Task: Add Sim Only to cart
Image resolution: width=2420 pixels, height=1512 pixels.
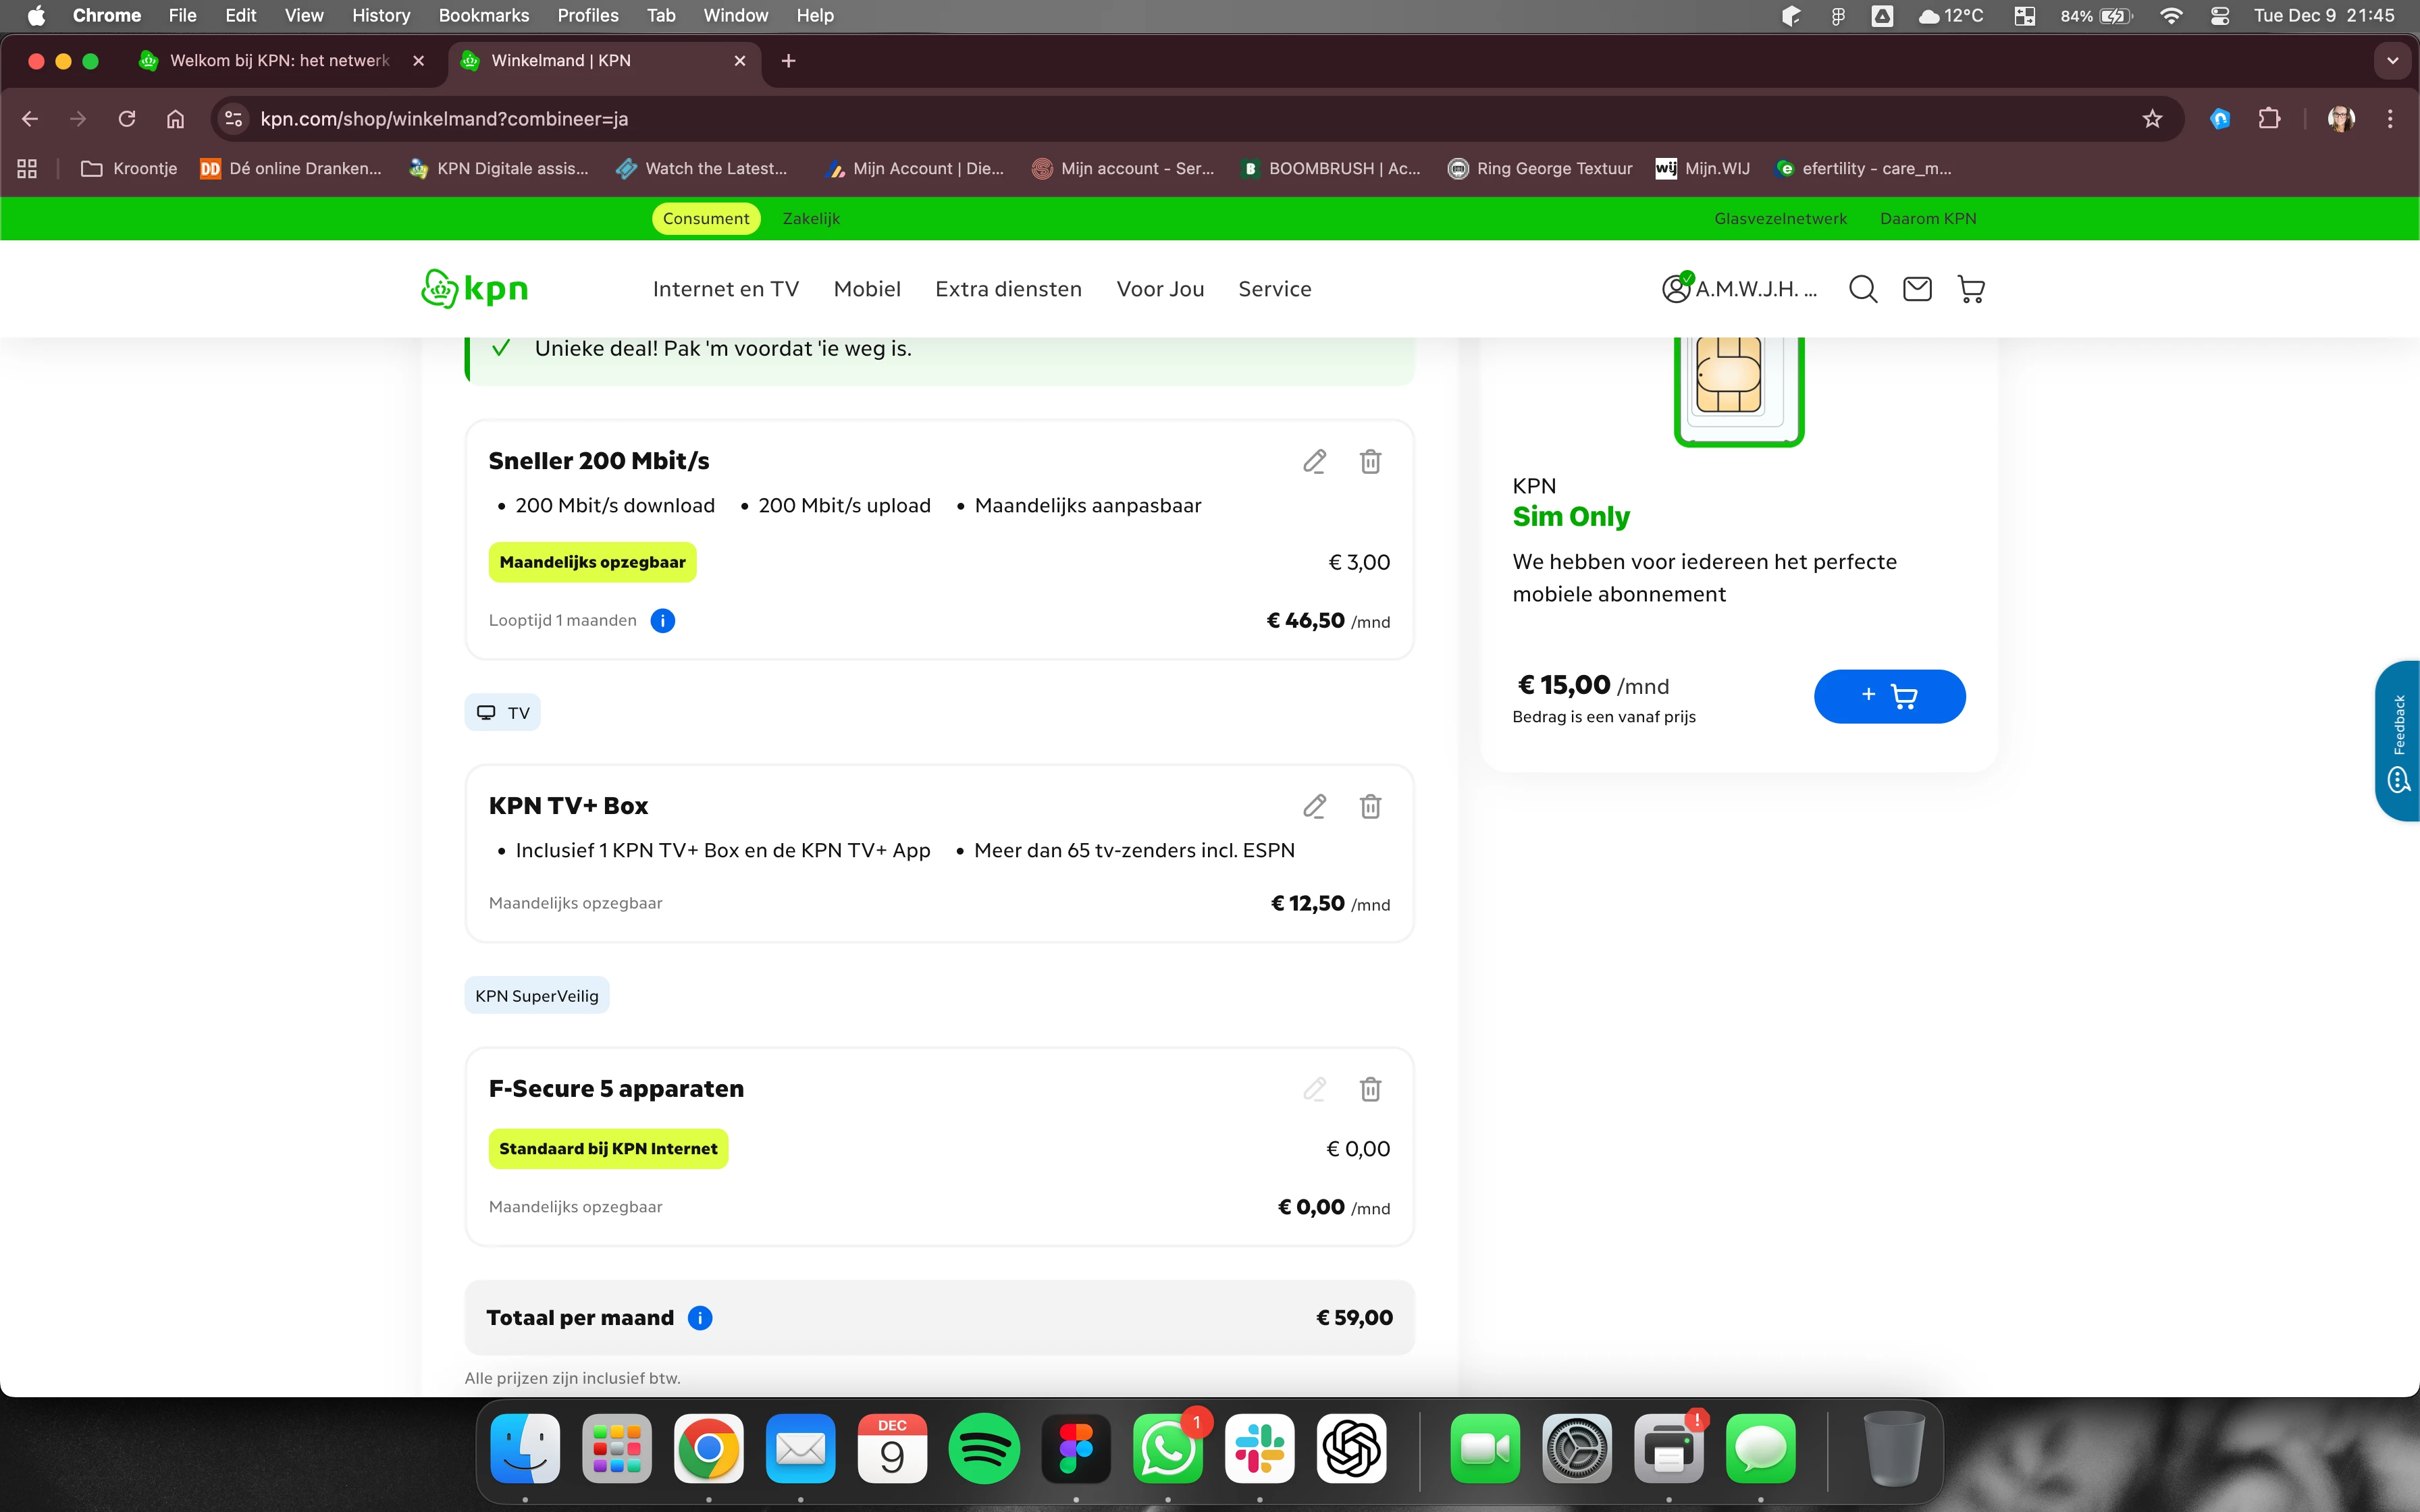Action: tap(1888, 696)
